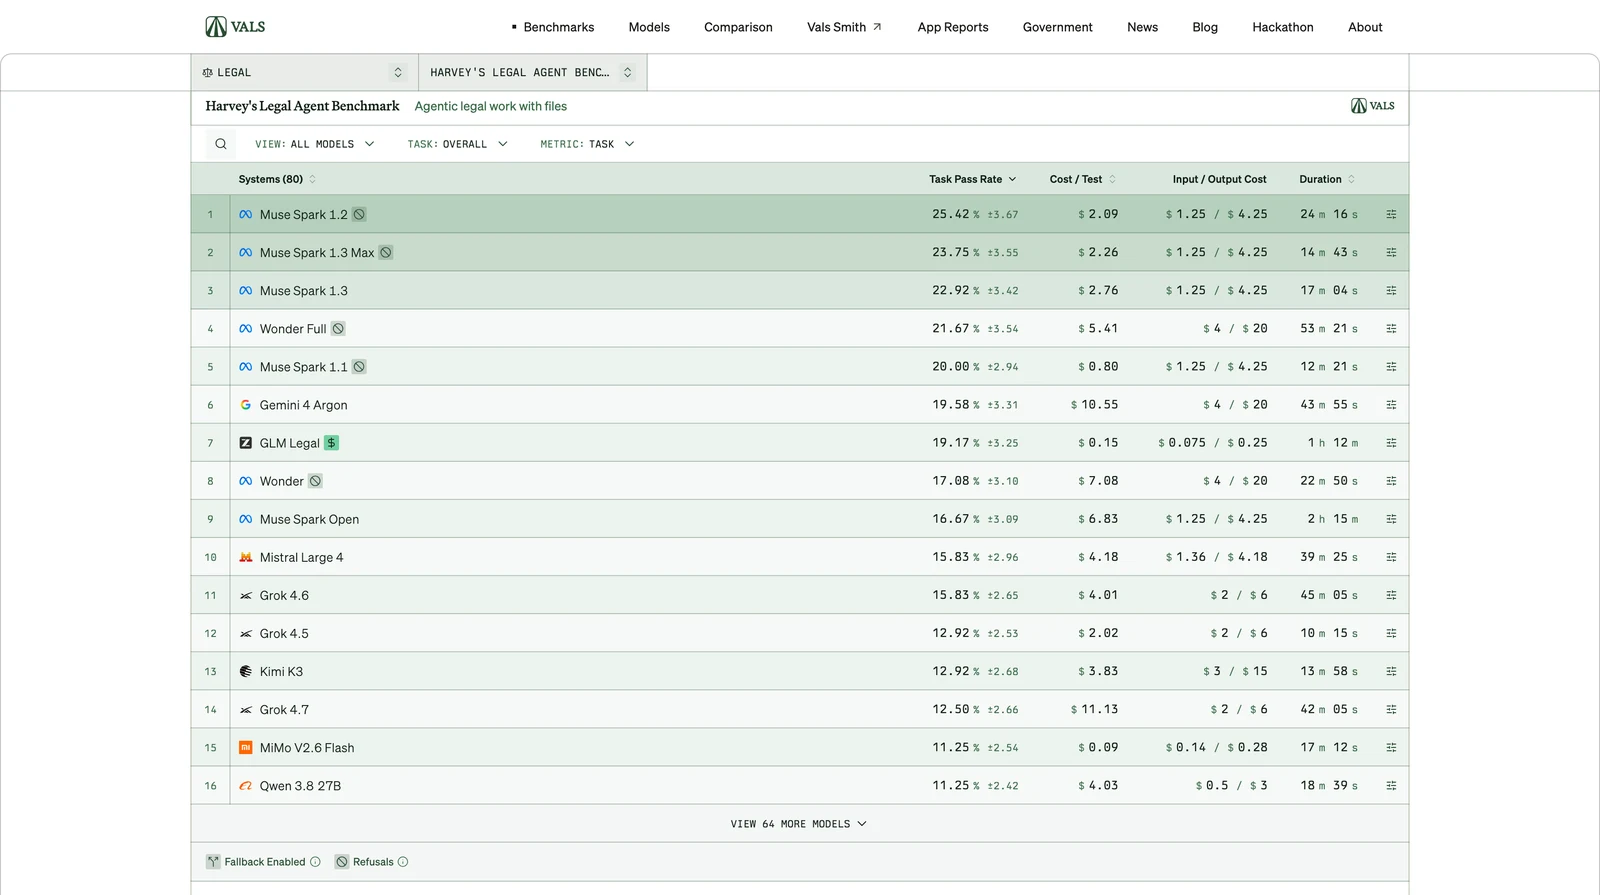
Task: Open the App Reports nav item
Action: point(953,27)
